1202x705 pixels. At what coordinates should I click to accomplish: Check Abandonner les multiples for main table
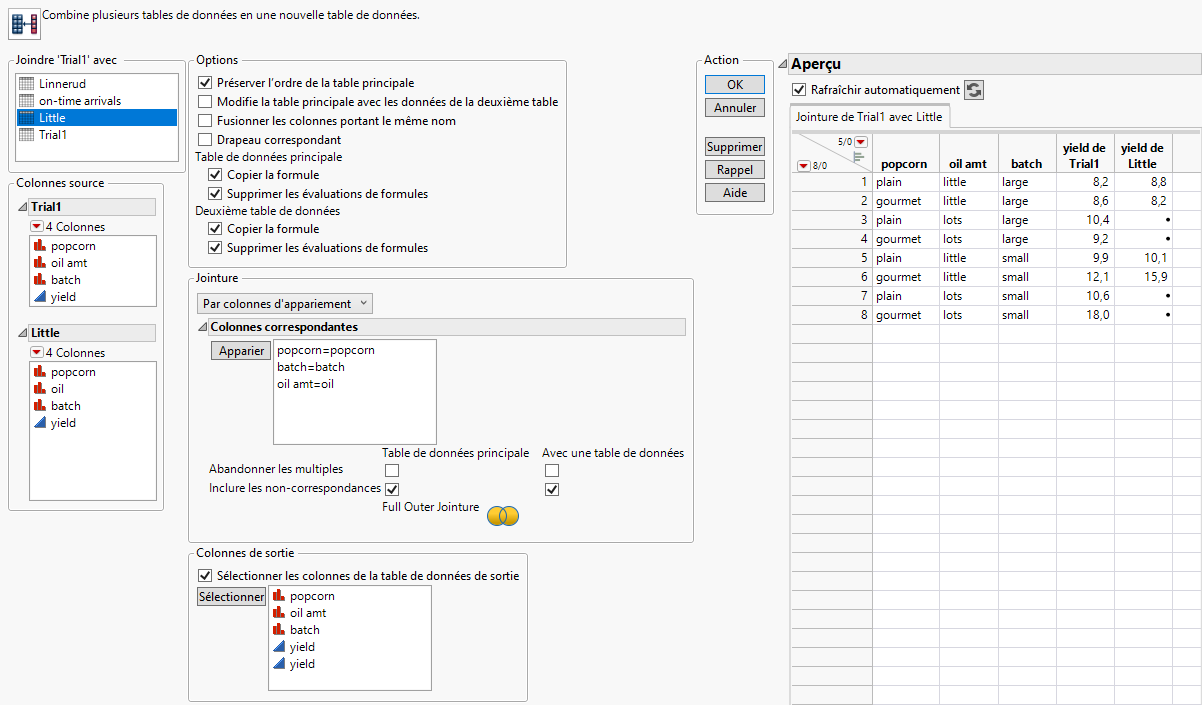coord(392,470)
